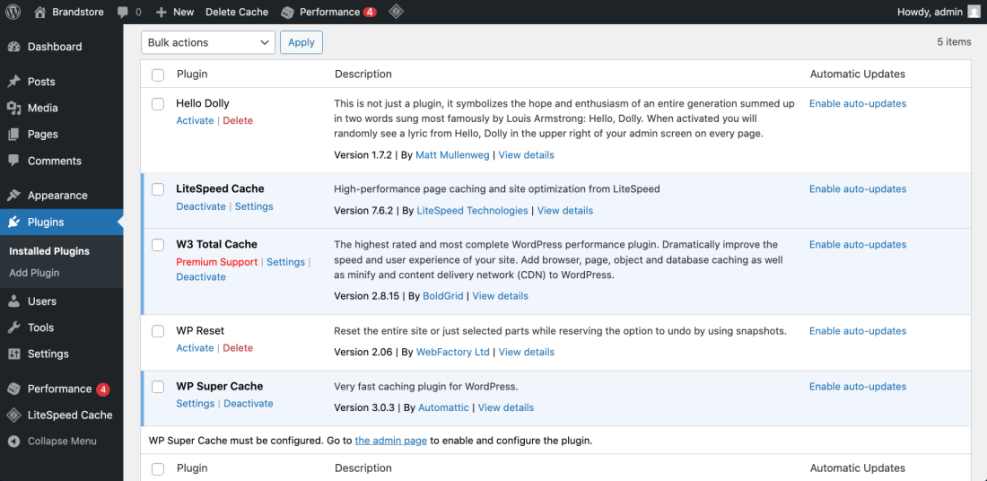Toggle the bottom select-all plugins checkbox
The width and height of the screenshot is (987, 481).
(x=158, y=469)
